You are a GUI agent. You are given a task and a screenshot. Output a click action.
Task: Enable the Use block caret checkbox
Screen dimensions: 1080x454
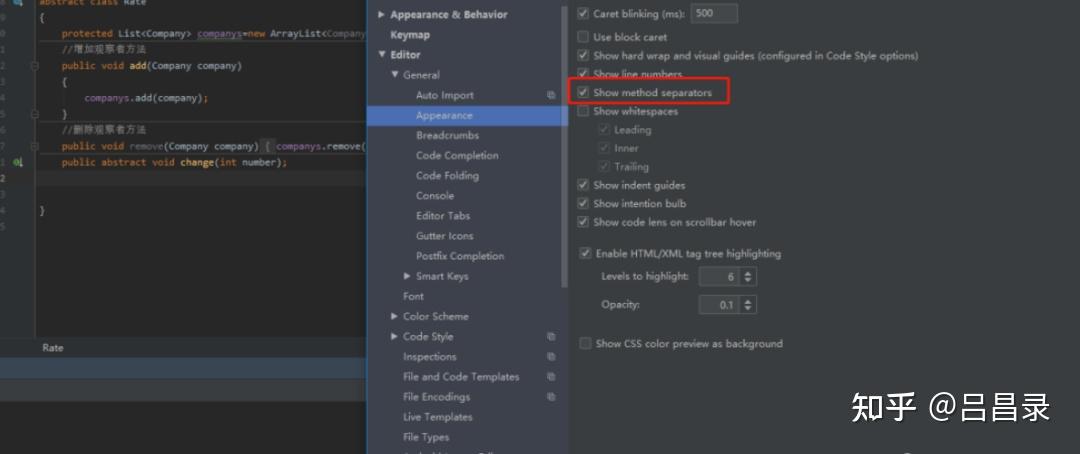tap(584, 37)
